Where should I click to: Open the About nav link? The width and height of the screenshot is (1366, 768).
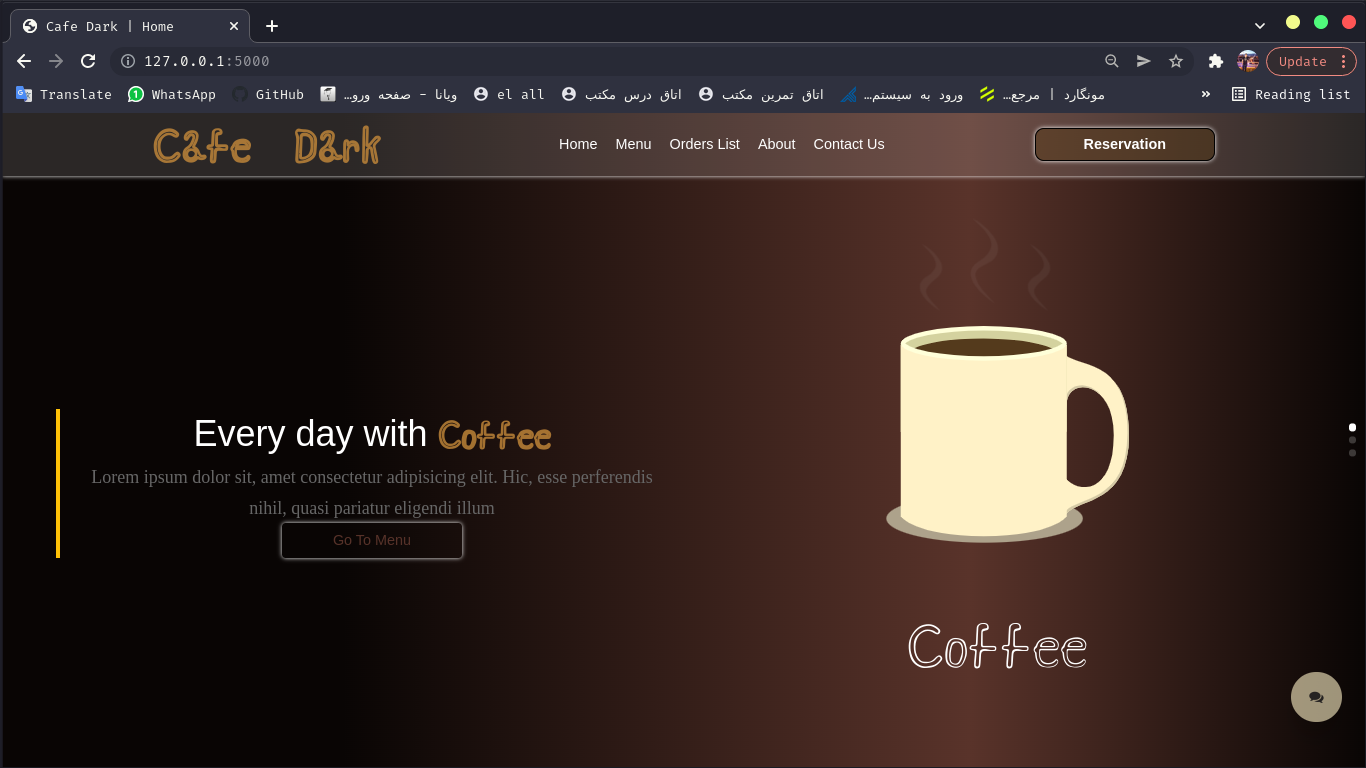[x=776, y=144]
